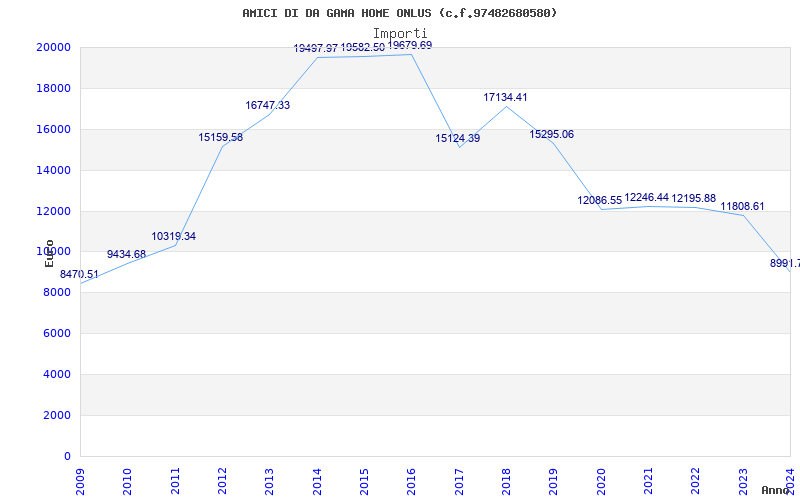The image size is (800, 500).
Task: Click the data label 12195.88
Action: tap(694, 198)
